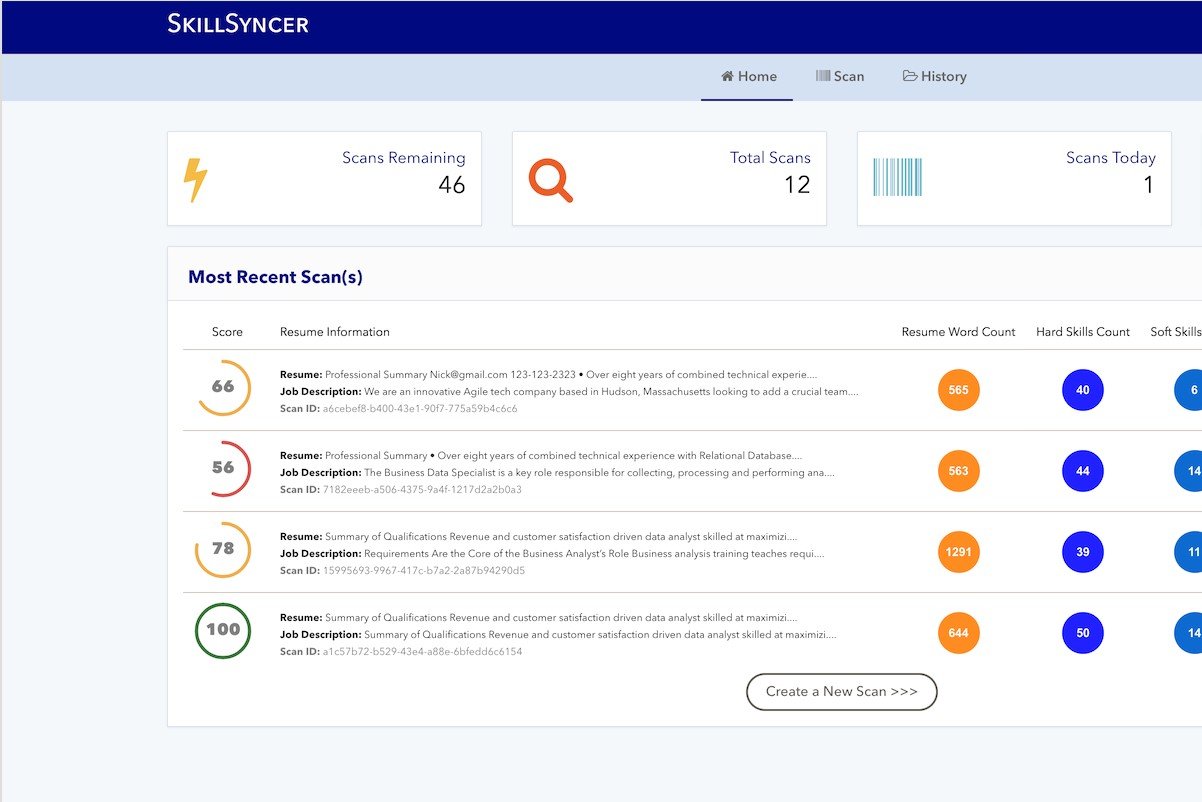Click the Scans Today label
1202x802 pixels.
[1111, 158]
